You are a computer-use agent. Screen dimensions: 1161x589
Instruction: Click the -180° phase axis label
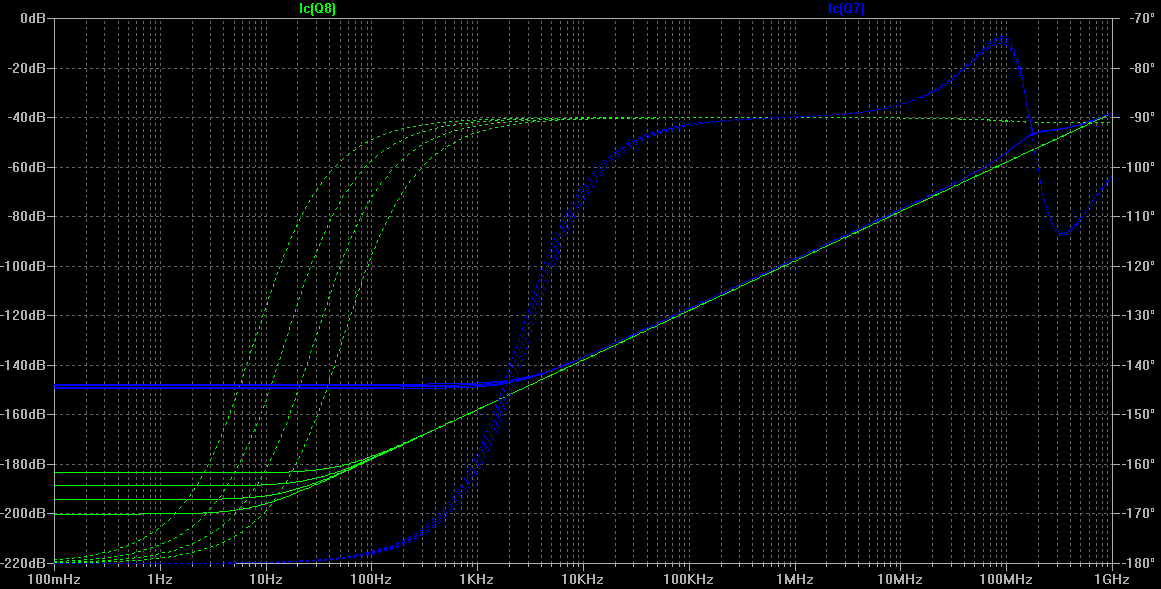point(1139,562)
